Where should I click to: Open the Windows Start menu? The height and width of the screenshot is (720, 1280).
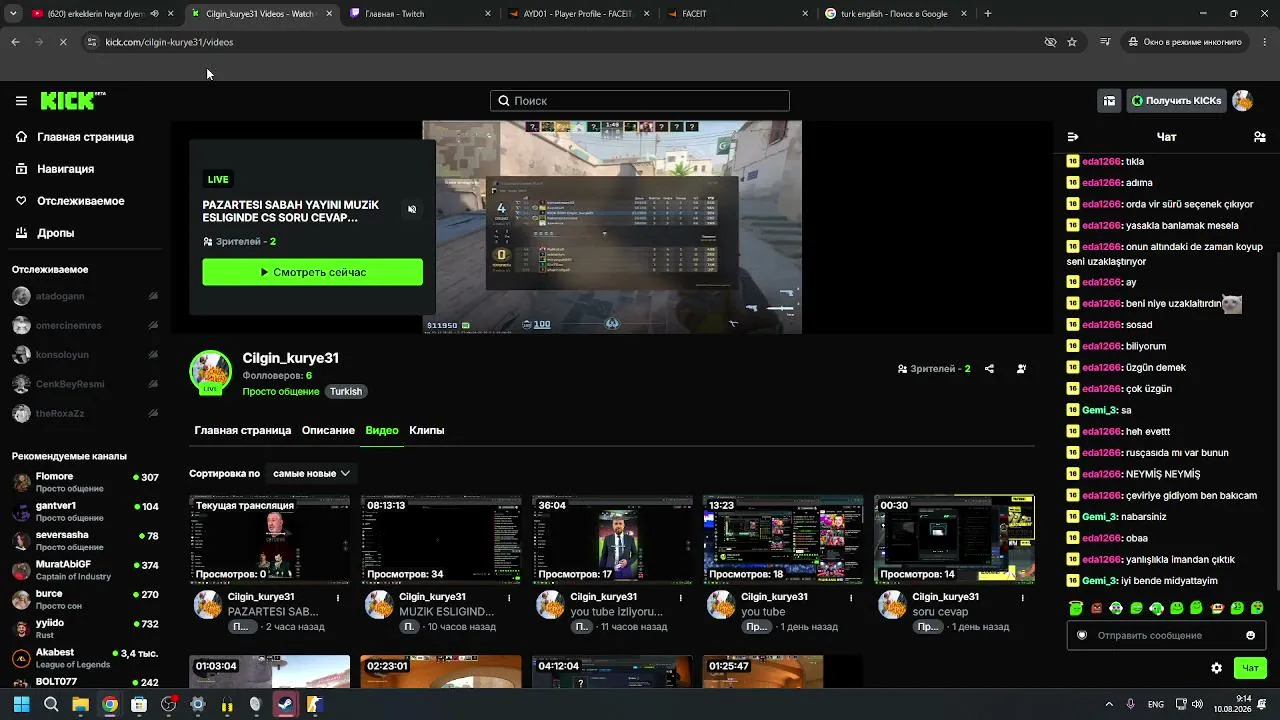pos(21,704)
